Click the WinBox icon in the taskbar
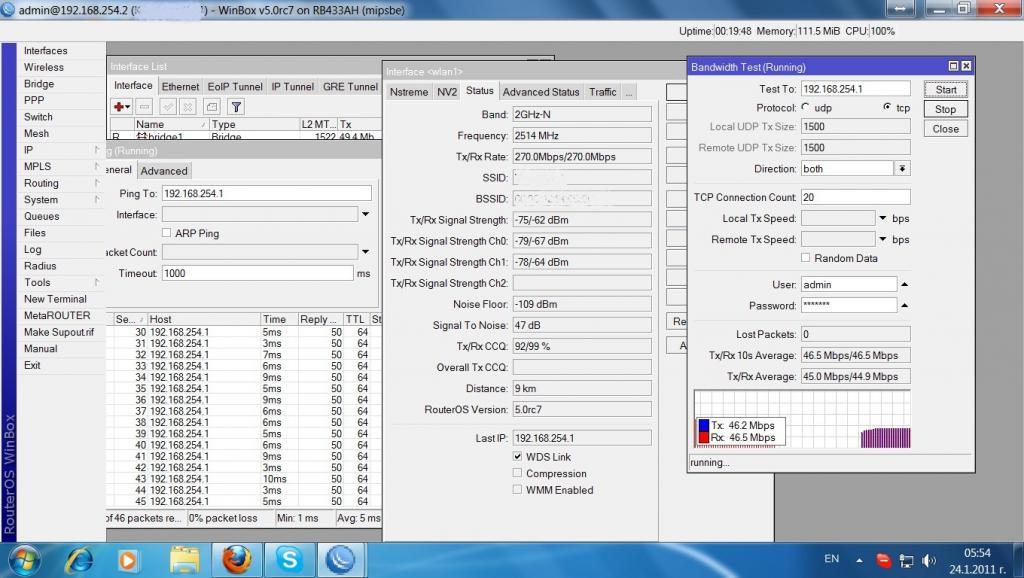 341,558
